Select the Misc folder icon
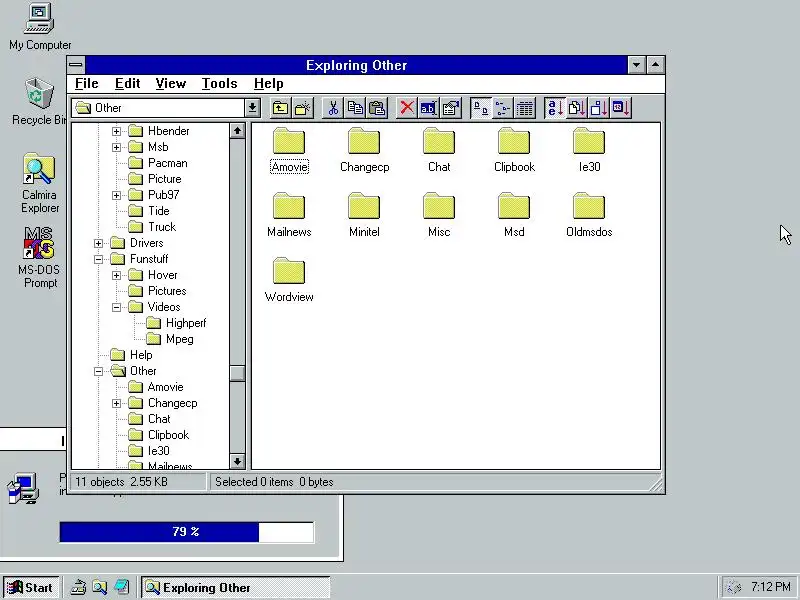 point(439,206)
